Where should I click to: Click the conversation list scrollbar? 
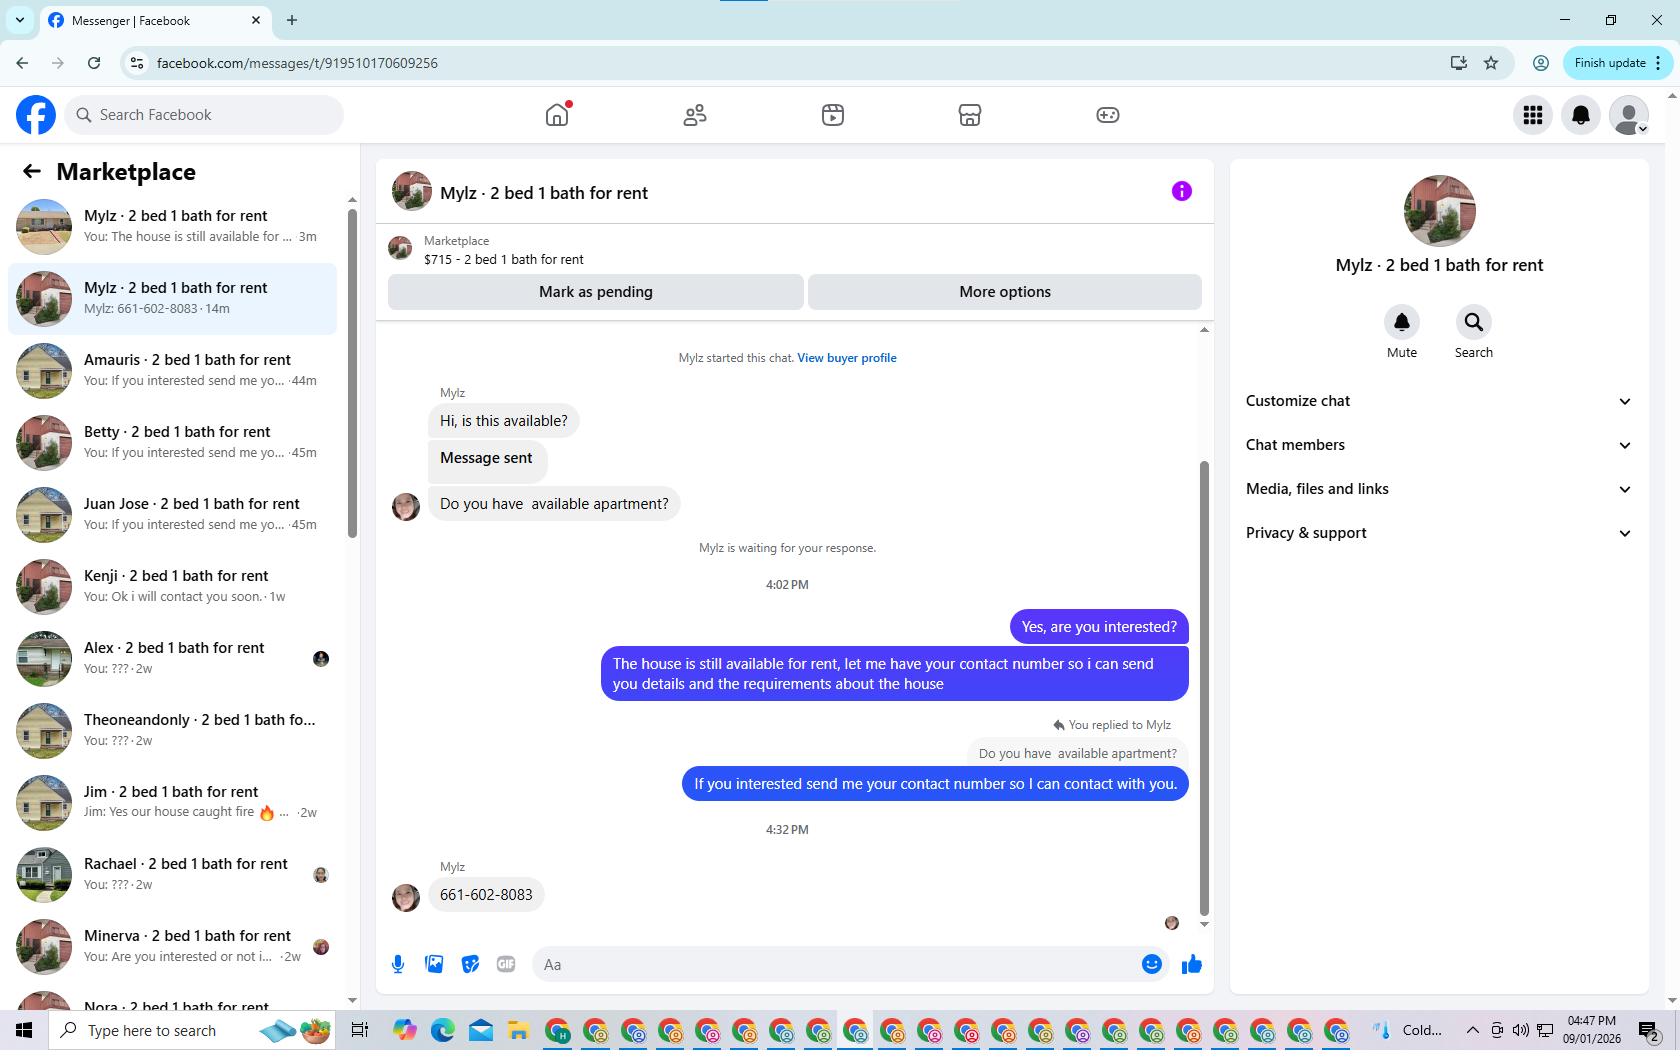[352, 373]
